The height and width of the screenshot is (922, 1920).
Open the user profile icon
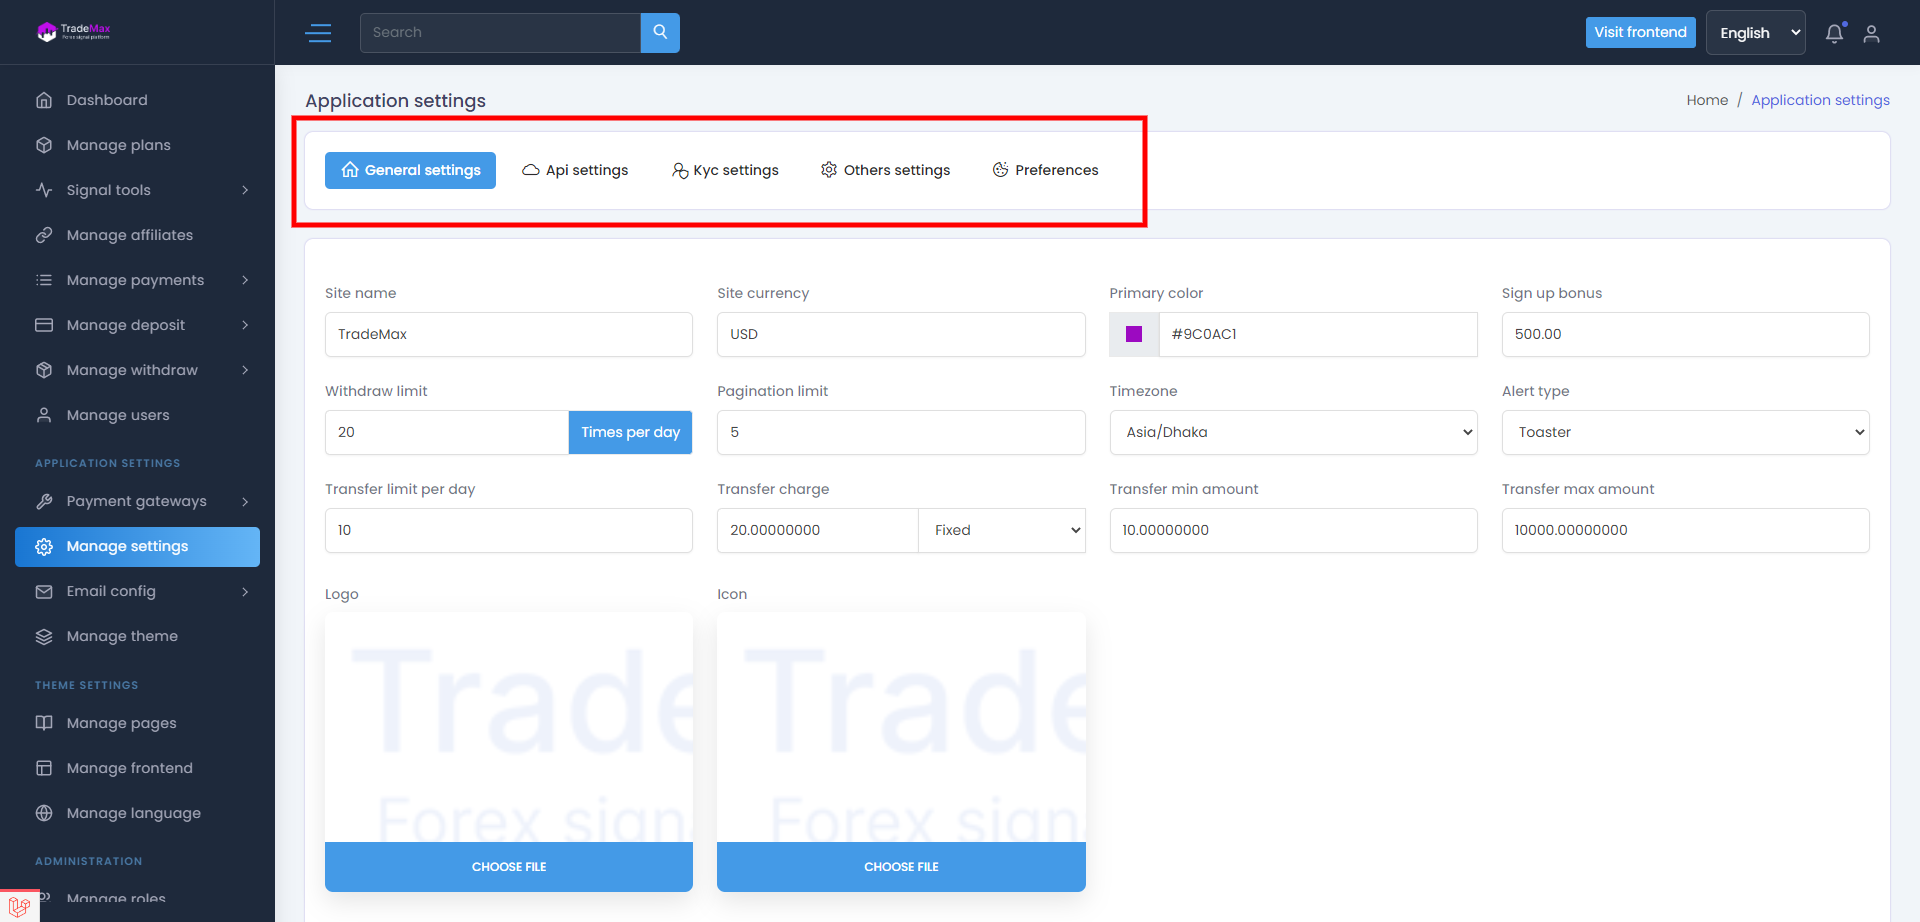(x=1871, y=33)
